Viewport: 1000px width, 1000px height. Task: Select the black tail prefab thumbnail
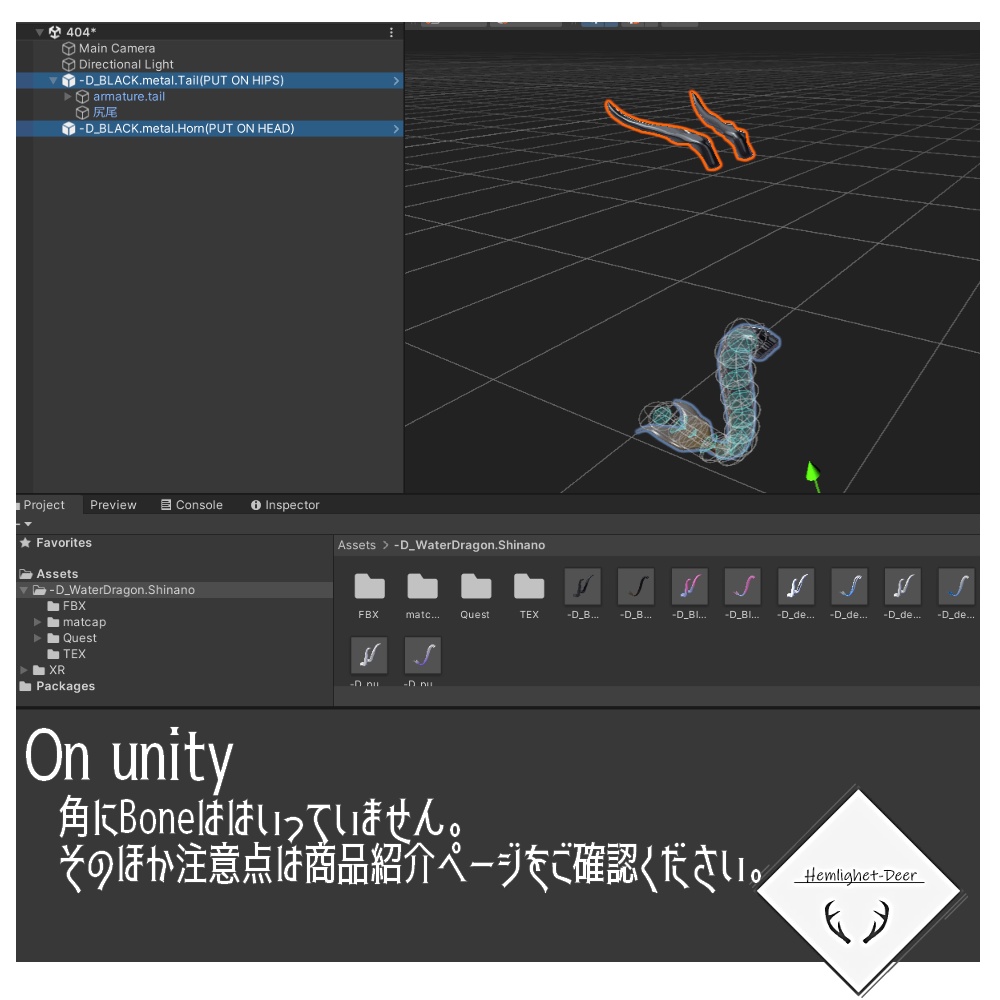pyautogui.click(x=636, y=586)
